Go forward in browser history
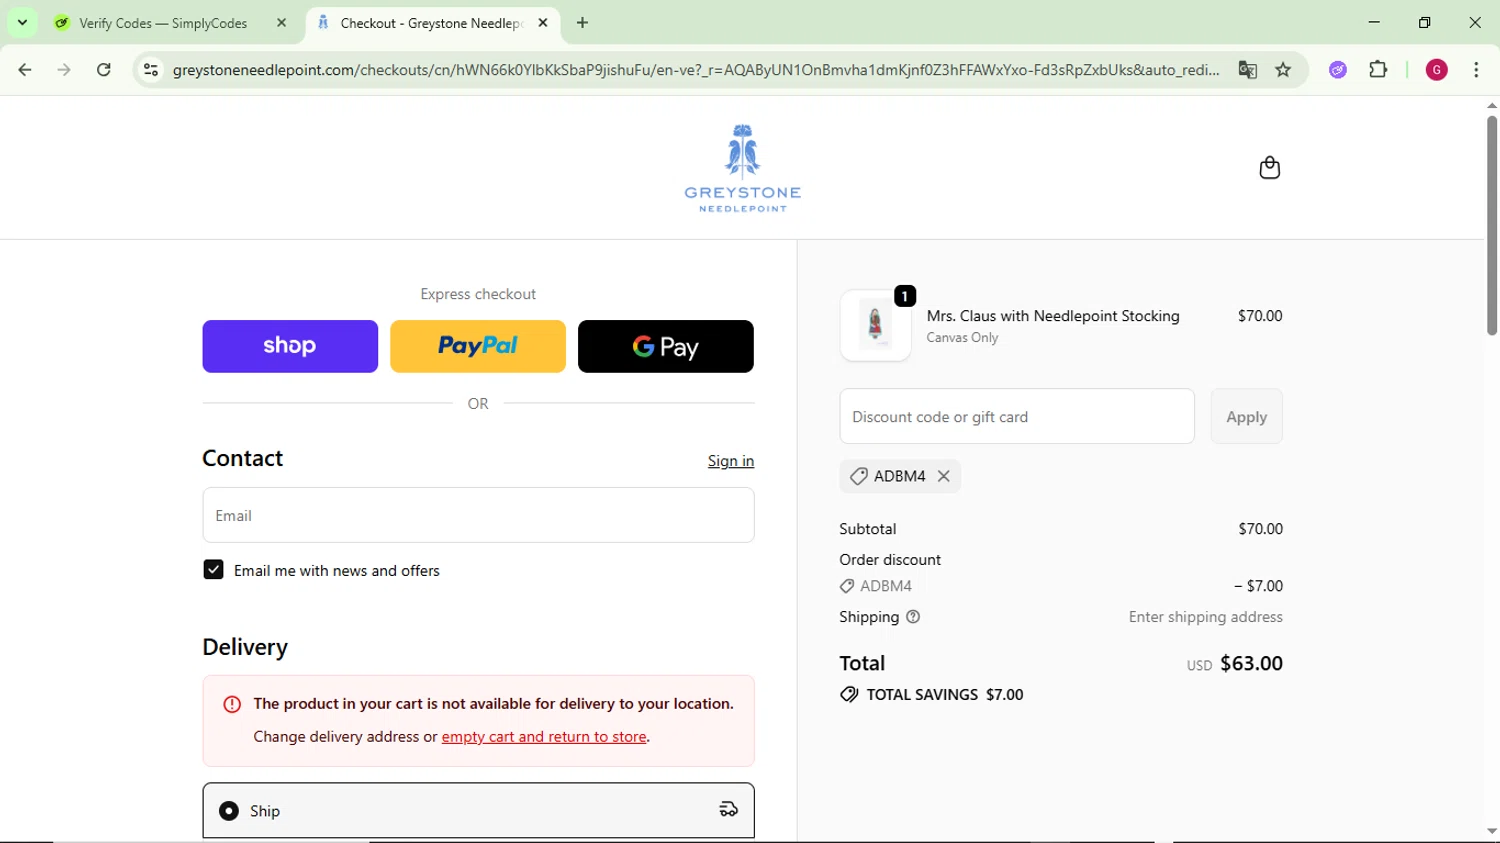1500x843 pixels. click(x=64, y=70)
